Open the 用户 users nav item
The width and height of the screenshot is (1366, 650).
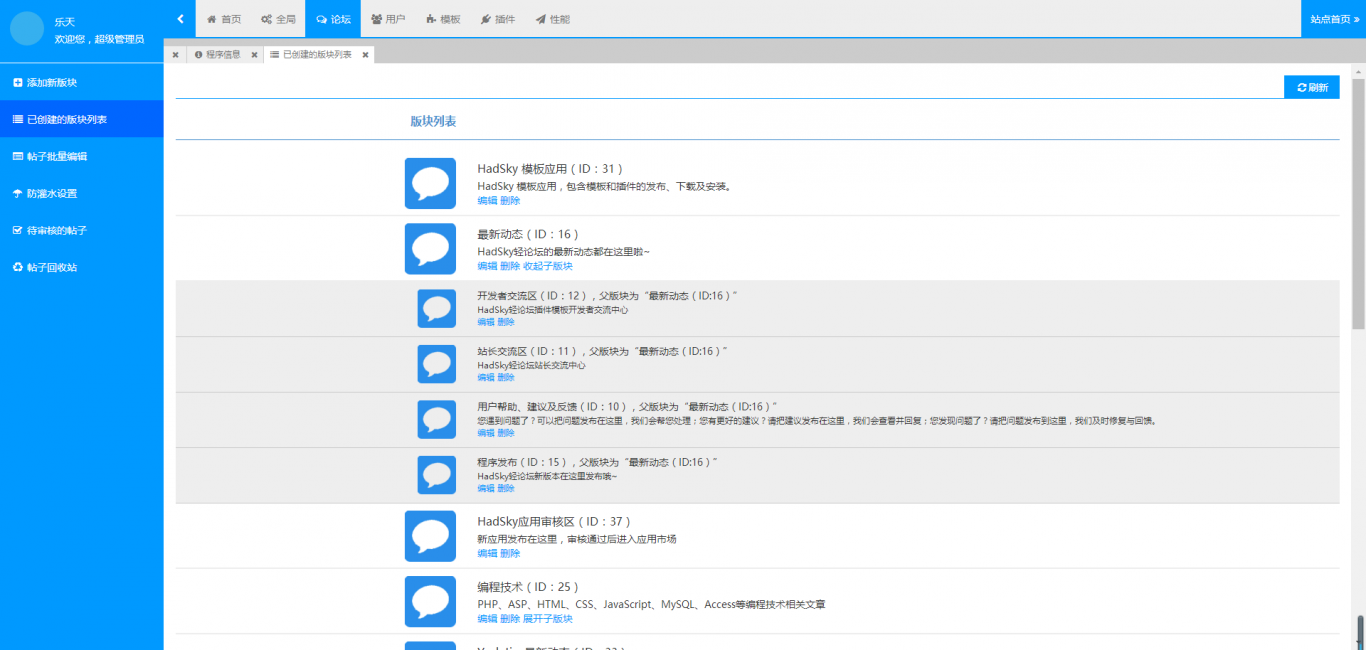388,19
